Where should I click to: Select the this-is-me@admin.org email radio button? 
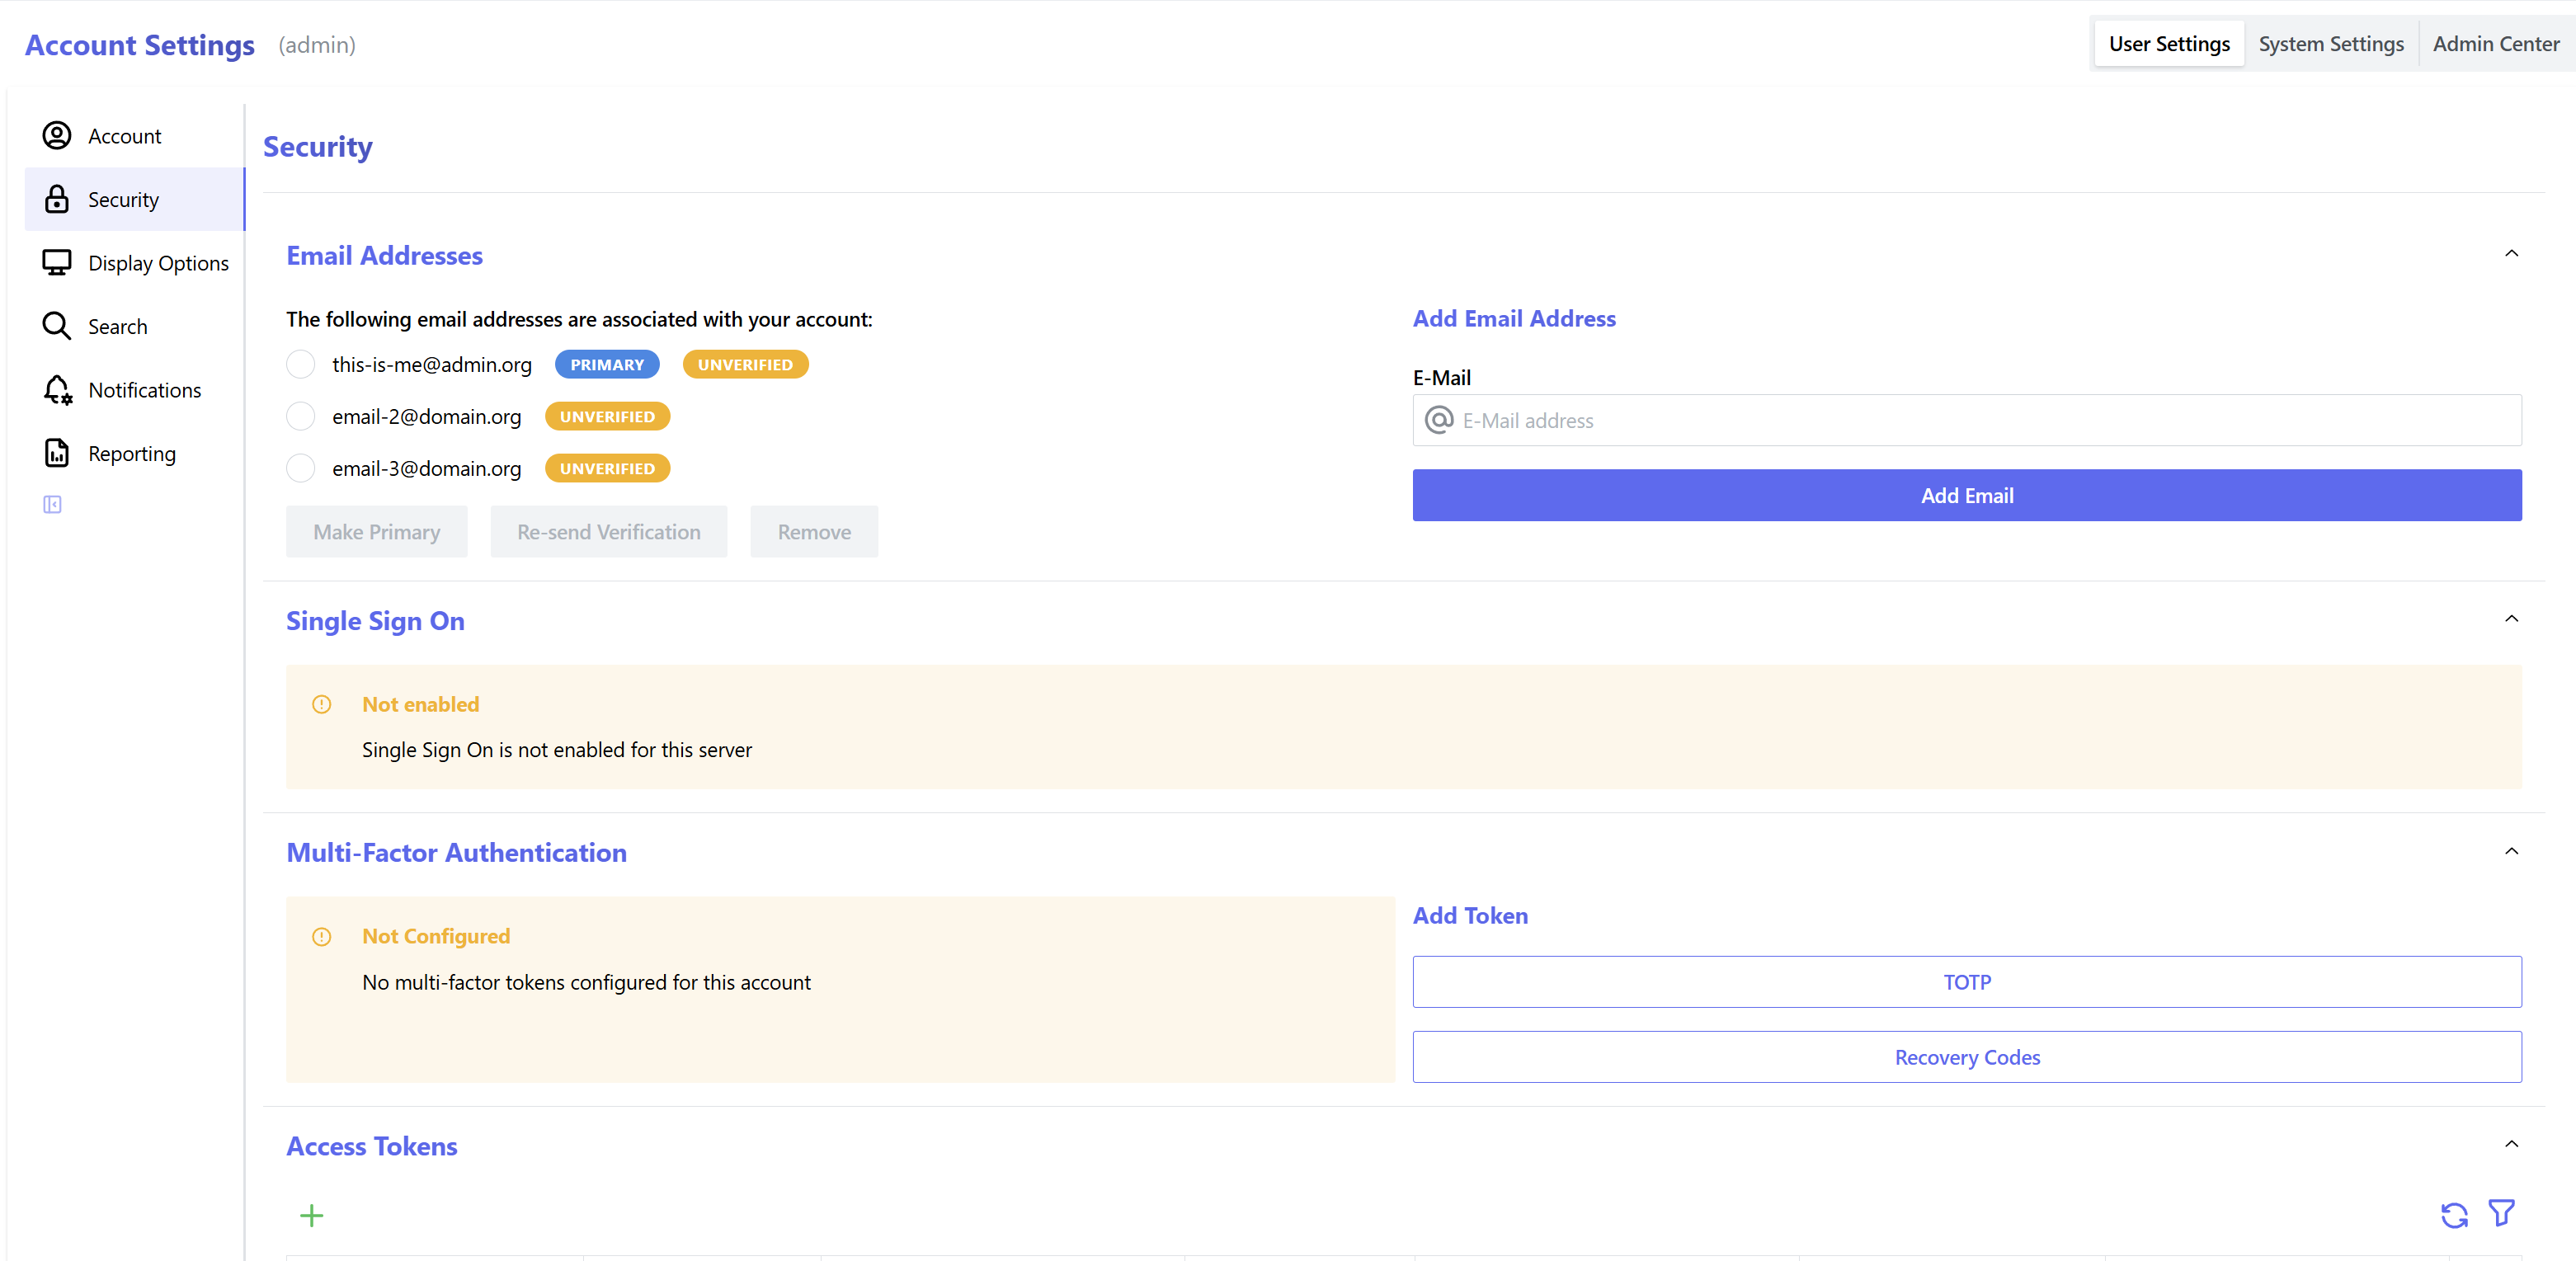(300, 364)
